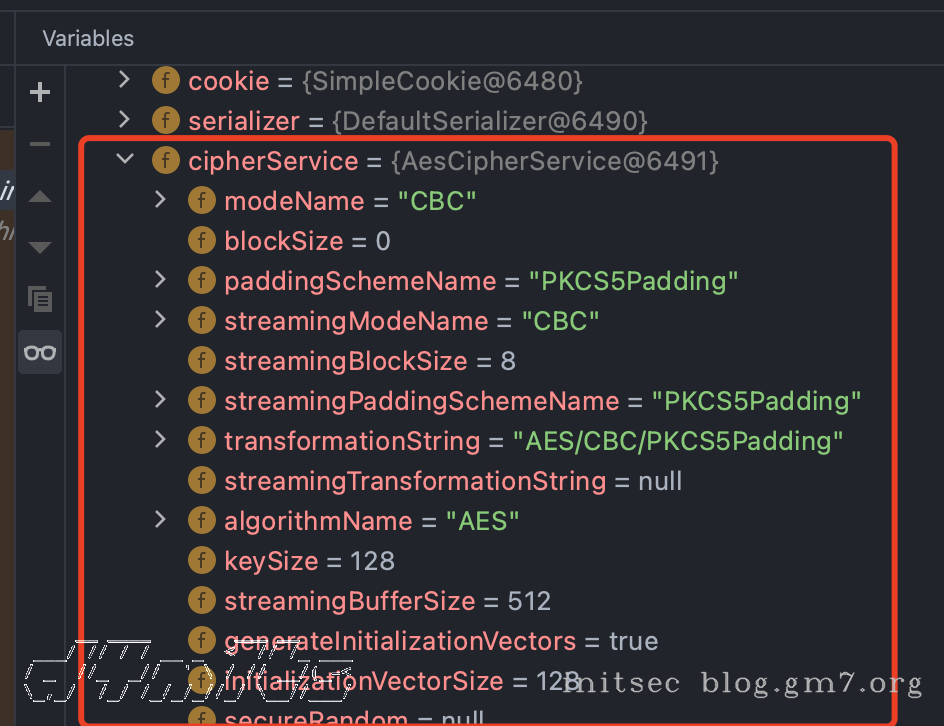Select the streamingBlockSize = 8 row

pos(370,361)
